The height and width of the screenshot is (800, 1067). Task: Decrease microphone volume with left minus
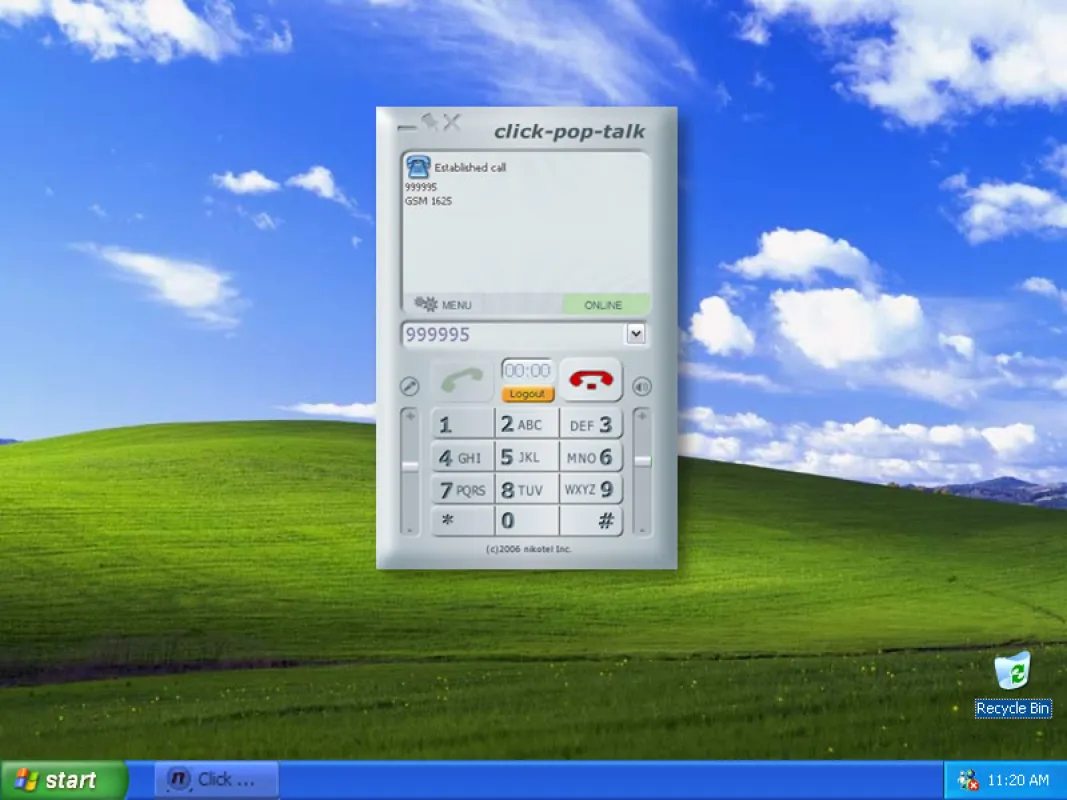click(410, 529)
